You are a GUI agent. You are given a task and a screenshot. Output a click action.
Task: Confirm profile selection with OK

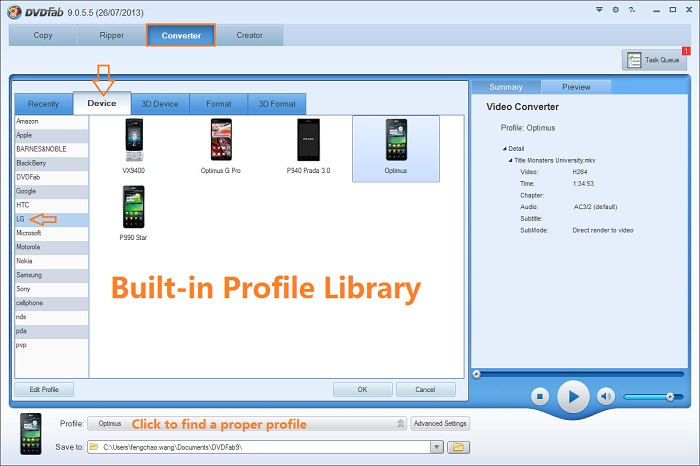362,390
